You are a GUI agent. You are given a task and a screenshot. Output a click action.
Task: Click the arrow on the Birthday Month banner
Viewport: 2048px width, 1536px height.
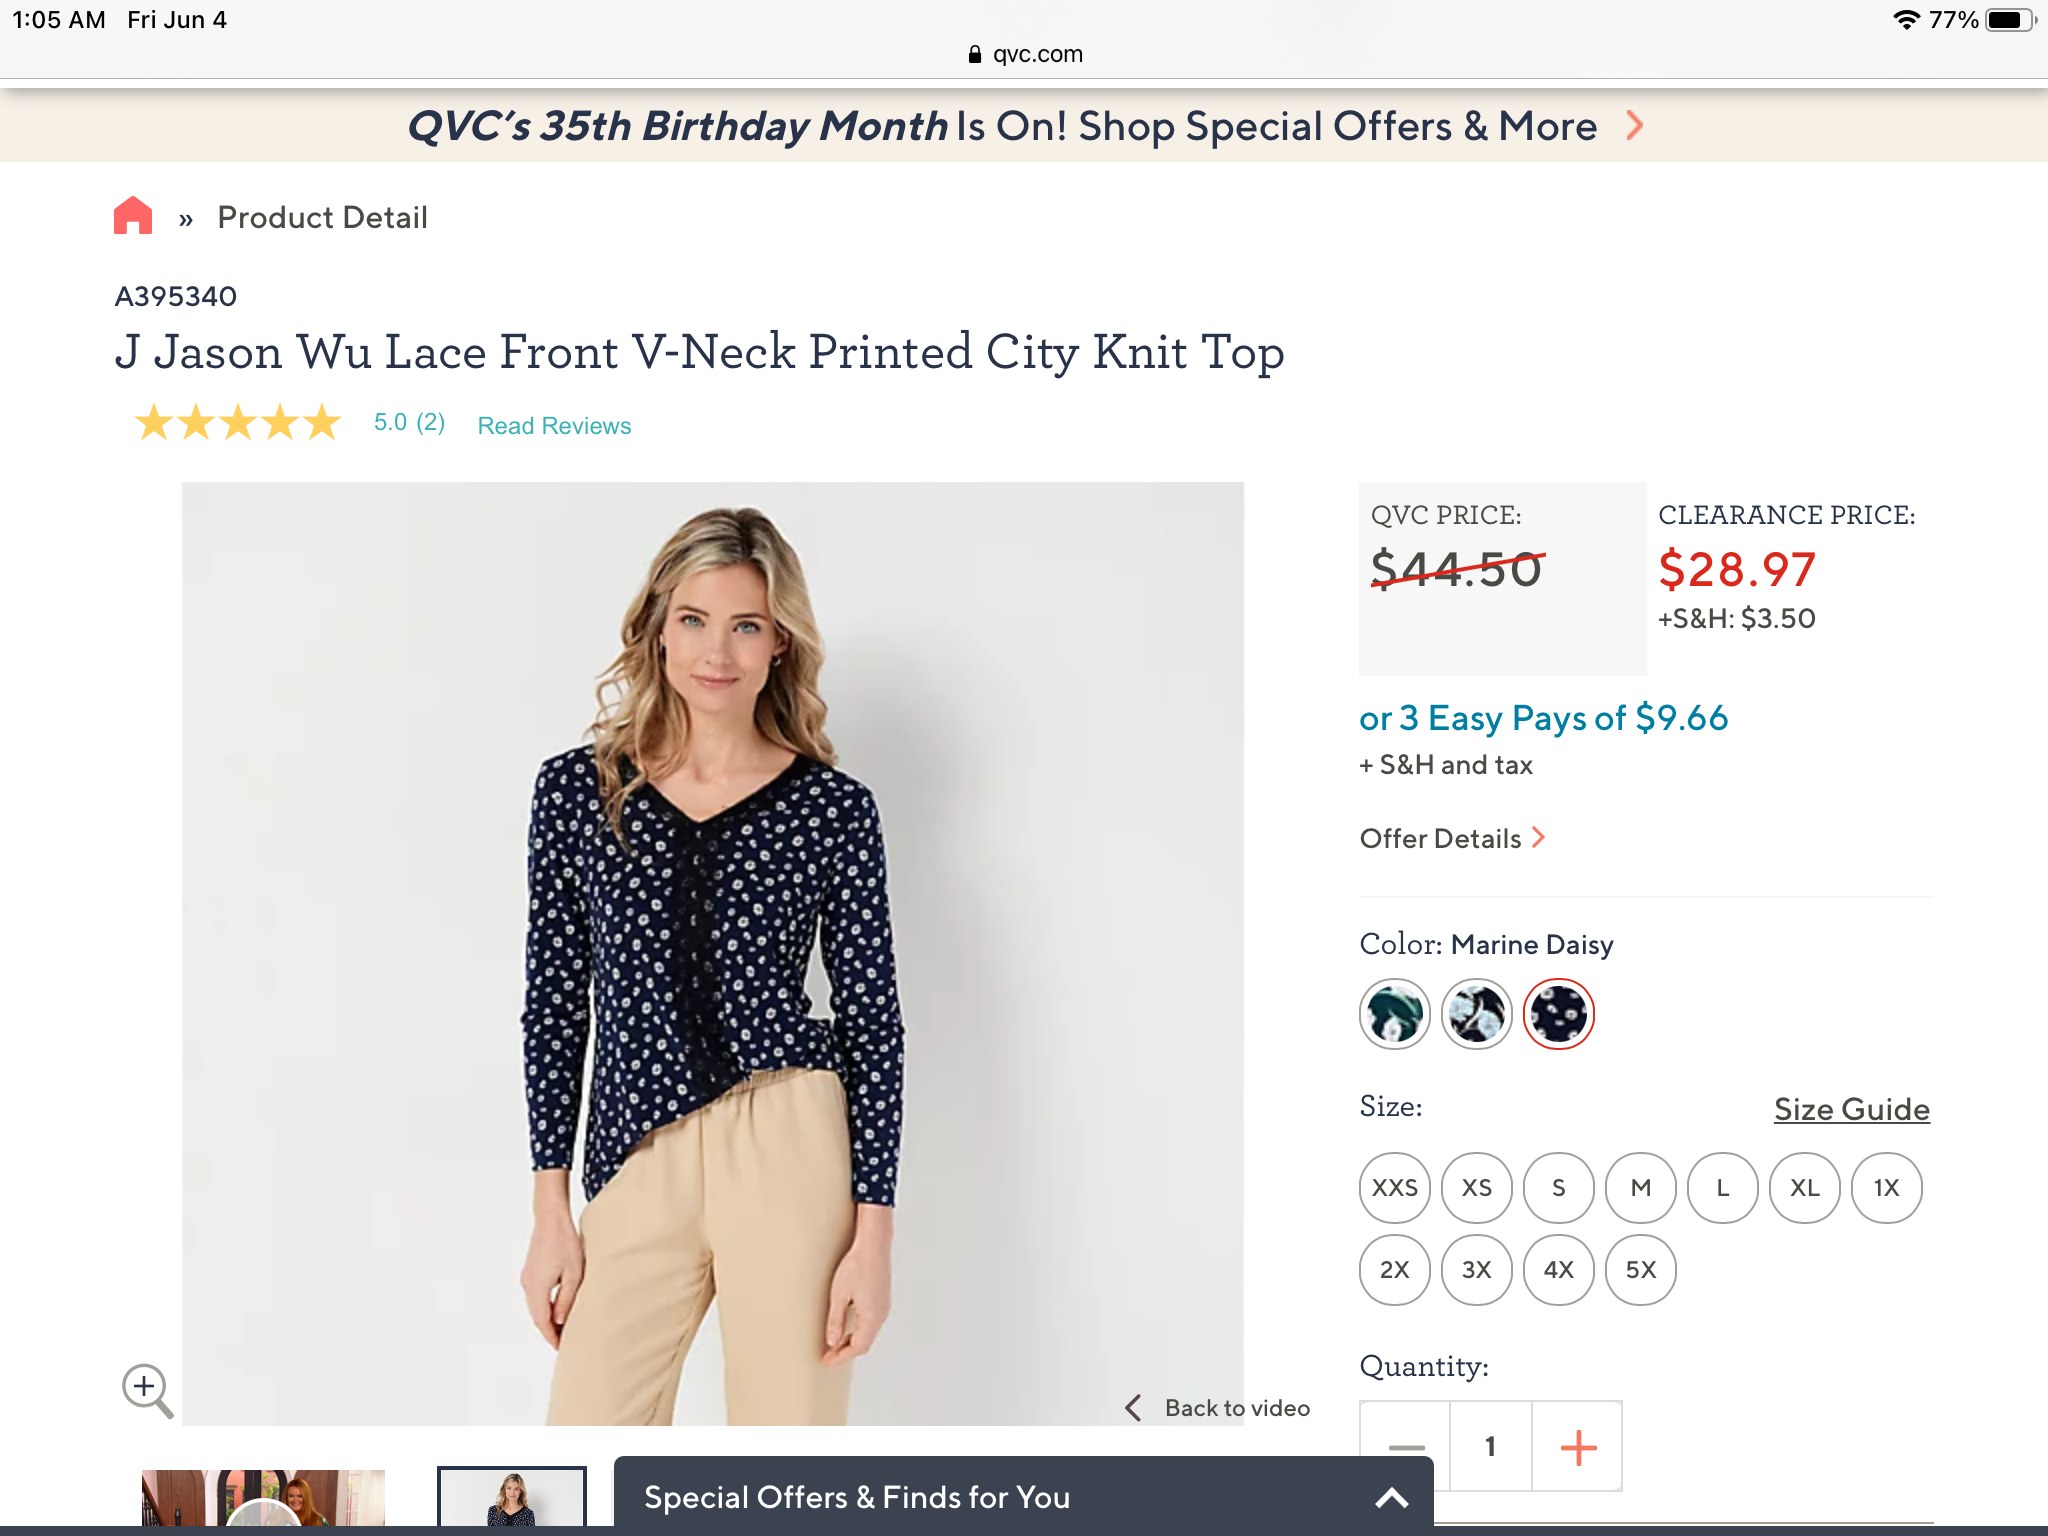coord(1635,126)
